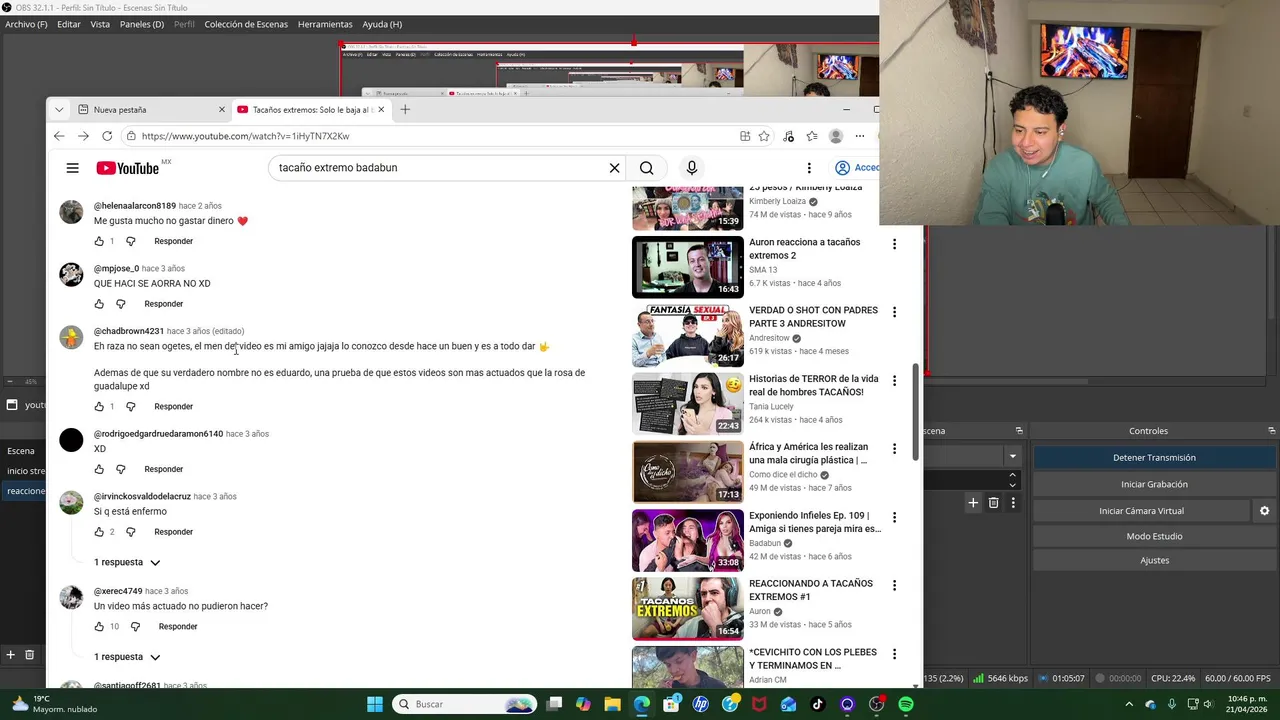Start voice search with the microphone icon
Viewport: 1280px width, 720px height.
point(691,168)
